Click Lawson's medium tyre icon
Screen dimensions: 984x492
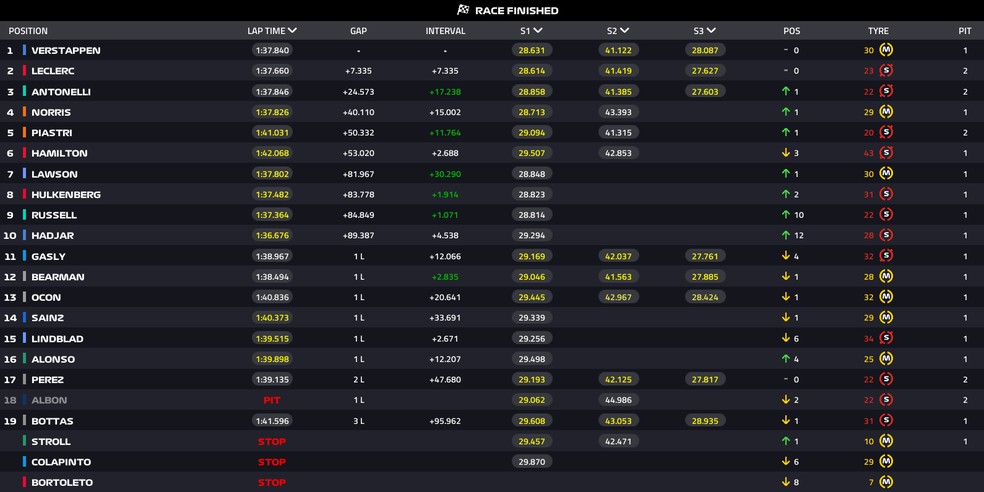pos(886,174)
